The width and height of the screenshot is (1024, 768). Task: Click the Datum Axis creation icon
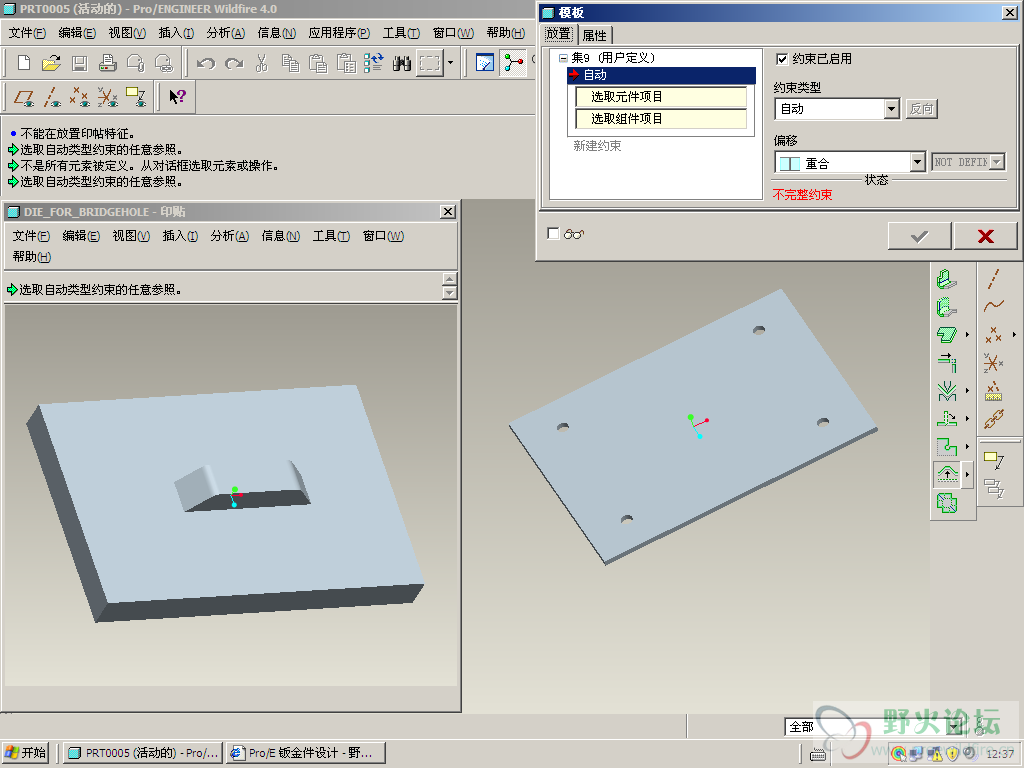point(993,280)
